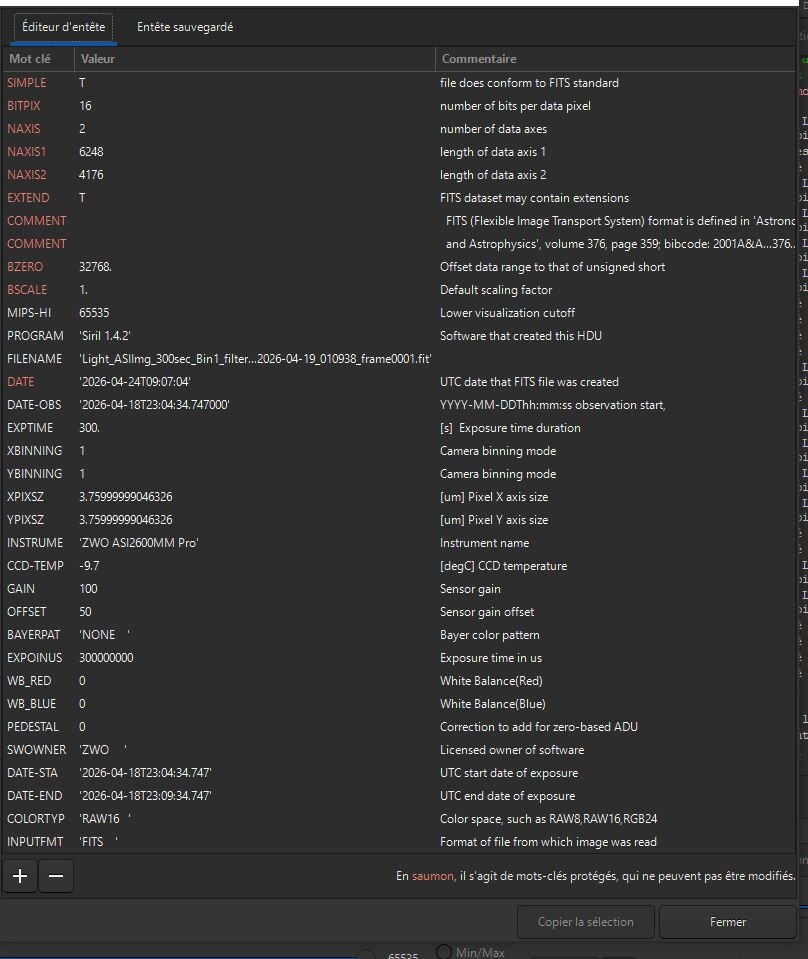The width and height of the screenshot is (808, 959).
Task: Select the GAIN keyword row
Action: pos(398,588)
